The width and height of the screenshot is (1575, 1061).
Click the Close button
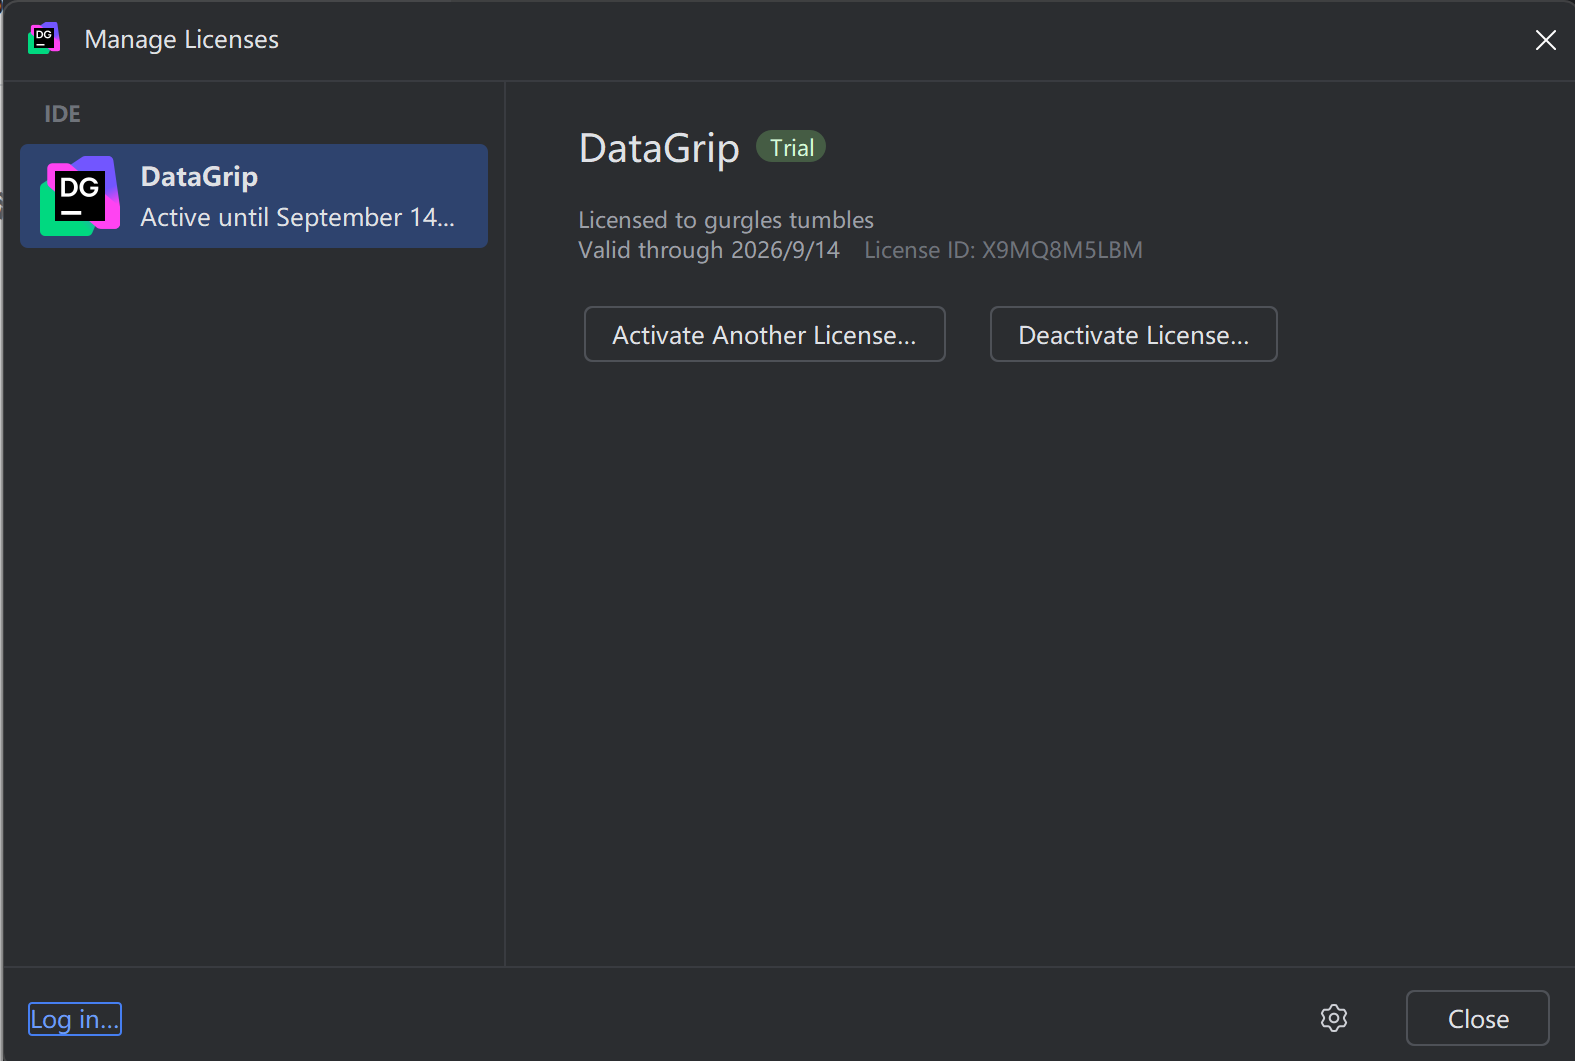coord(1478,1018)
